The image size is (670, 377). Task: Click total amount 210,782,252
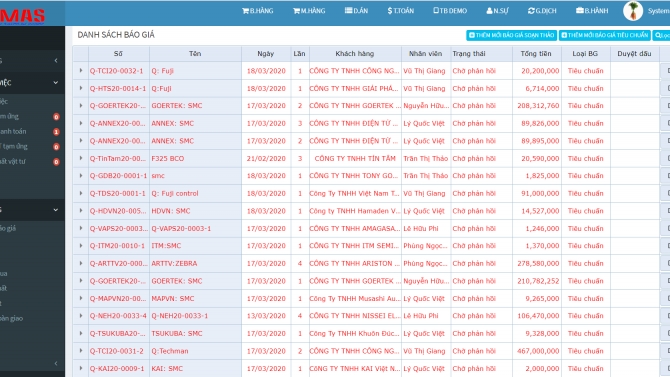(x=538, y=281)
